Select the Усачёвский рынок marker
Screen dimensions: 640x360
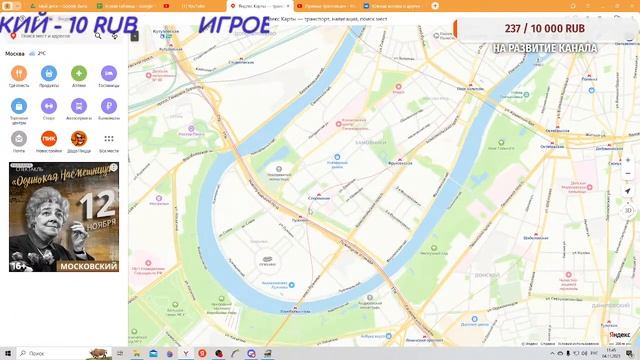point(337,157)
